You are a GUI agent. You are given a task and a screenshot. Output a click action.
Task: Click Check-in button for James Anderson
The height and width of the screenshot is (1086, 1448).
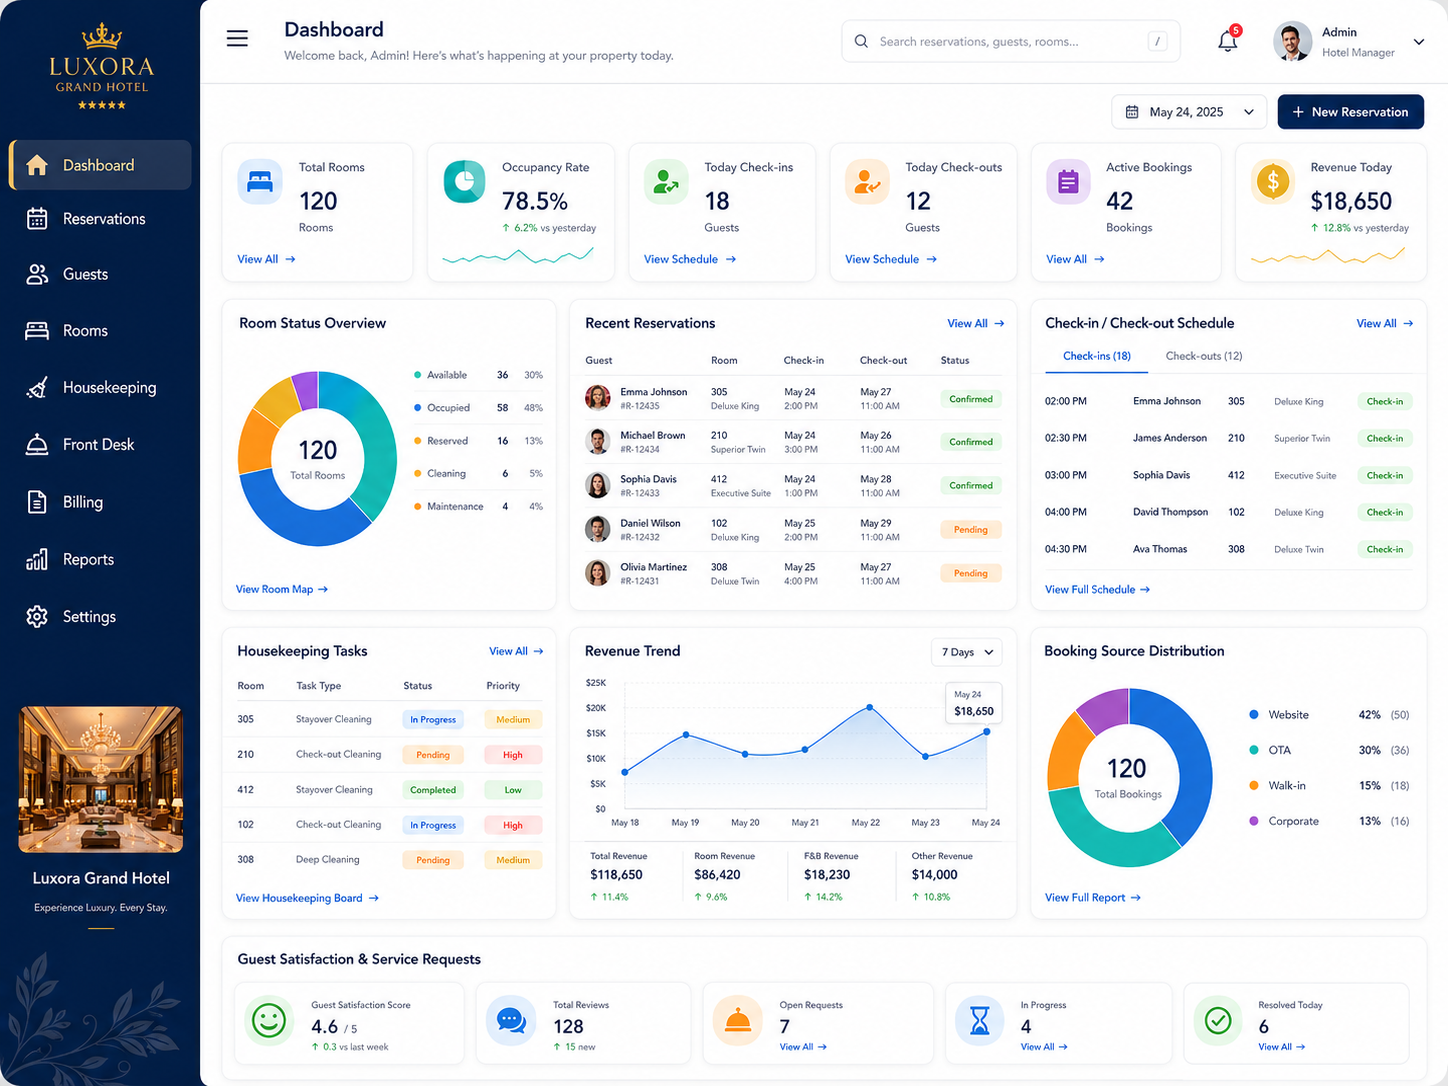click(1385, 438)
